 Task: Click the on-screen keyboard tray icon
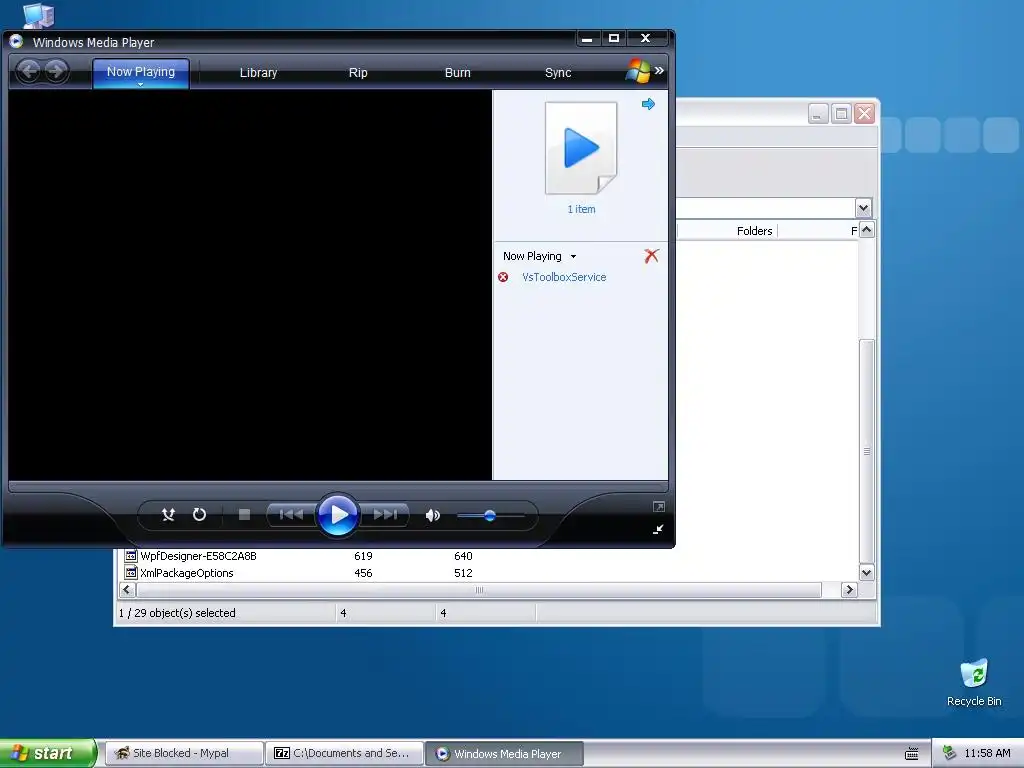coord(912,754)
